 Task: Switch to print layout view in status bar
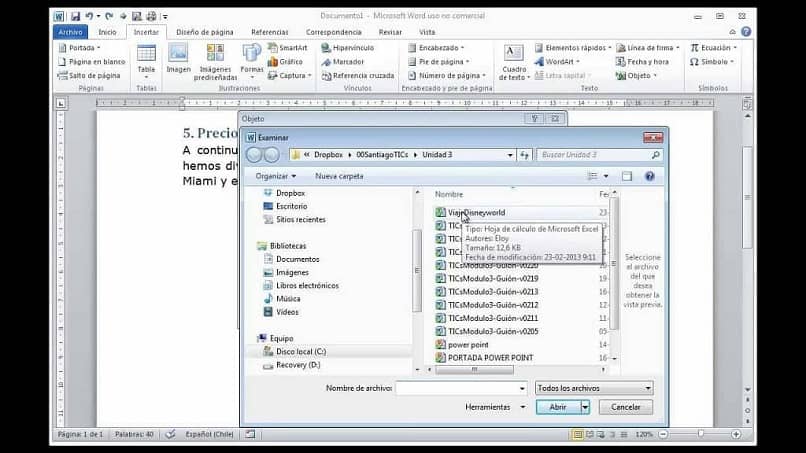click(x=578, y=434)
